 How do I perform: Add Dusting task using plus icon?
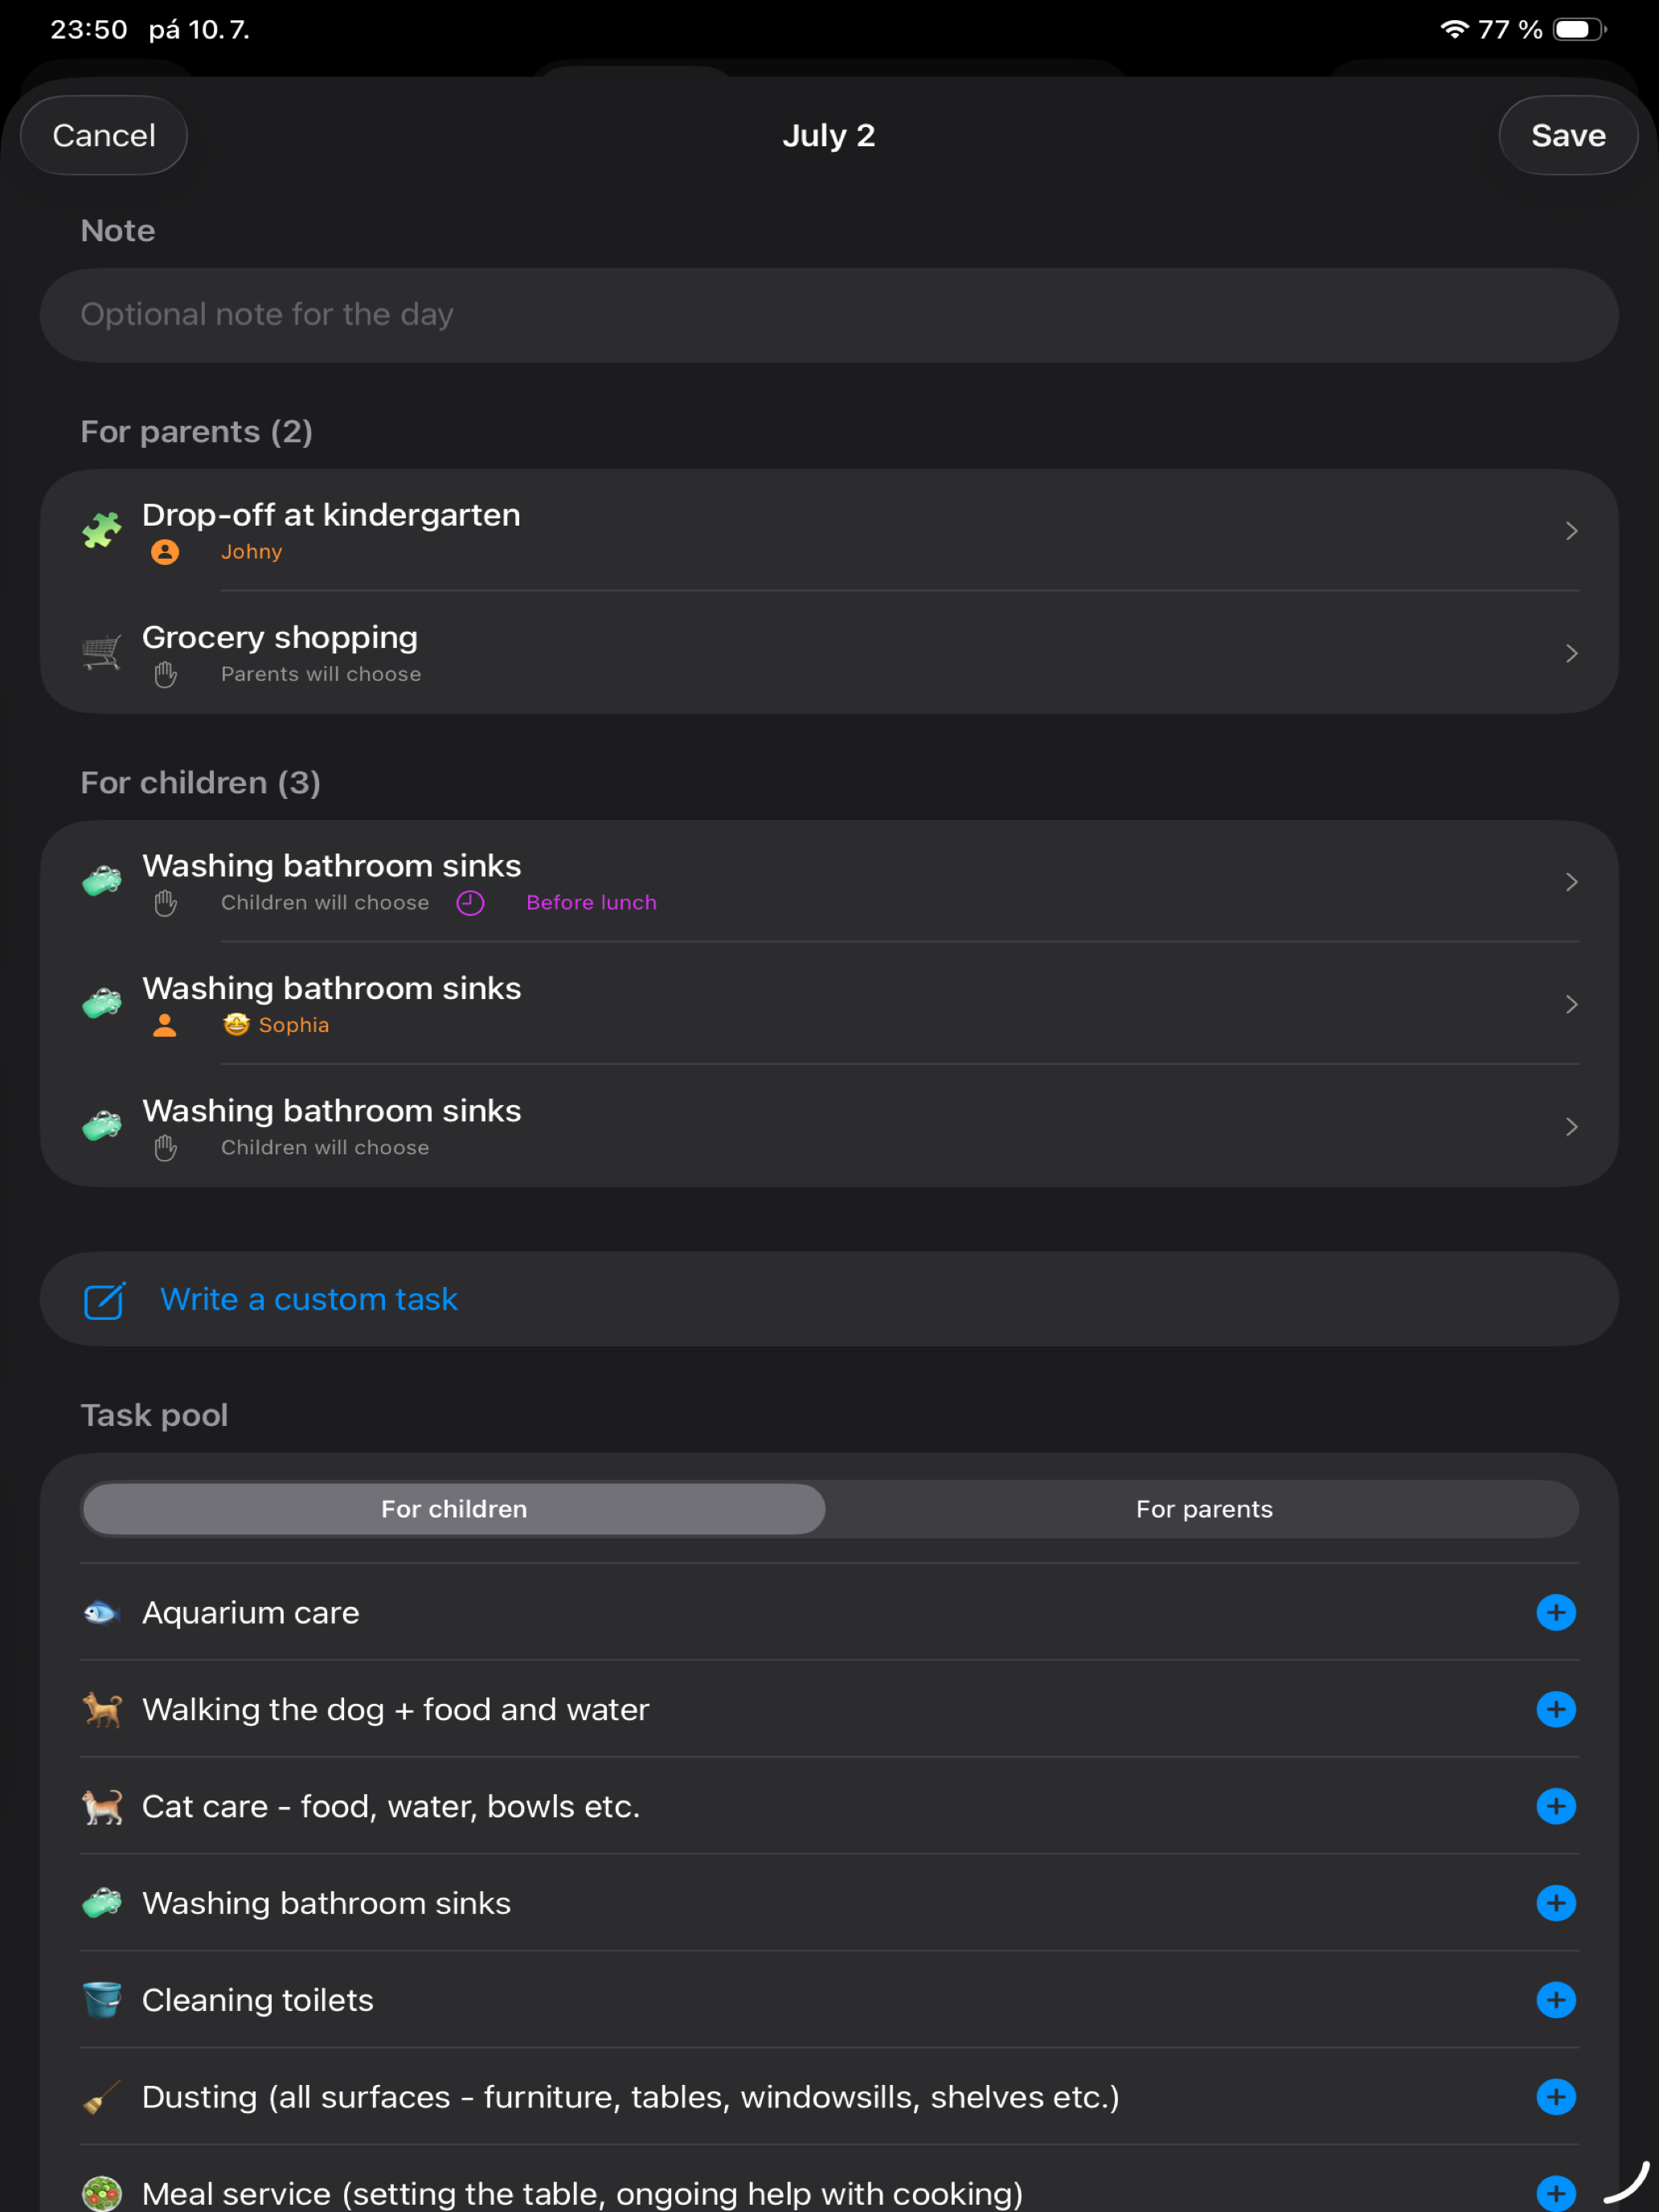[1555, 2096]
